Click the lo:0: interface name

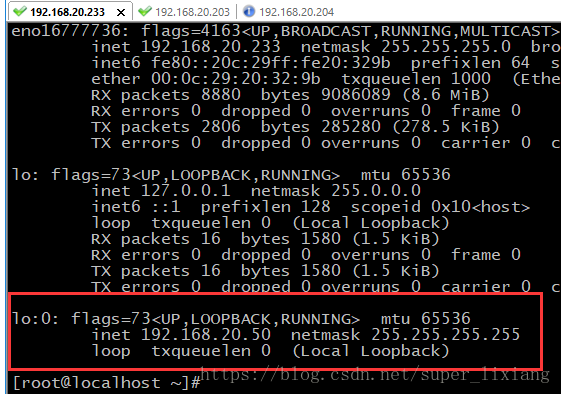(x=35, y=318)
